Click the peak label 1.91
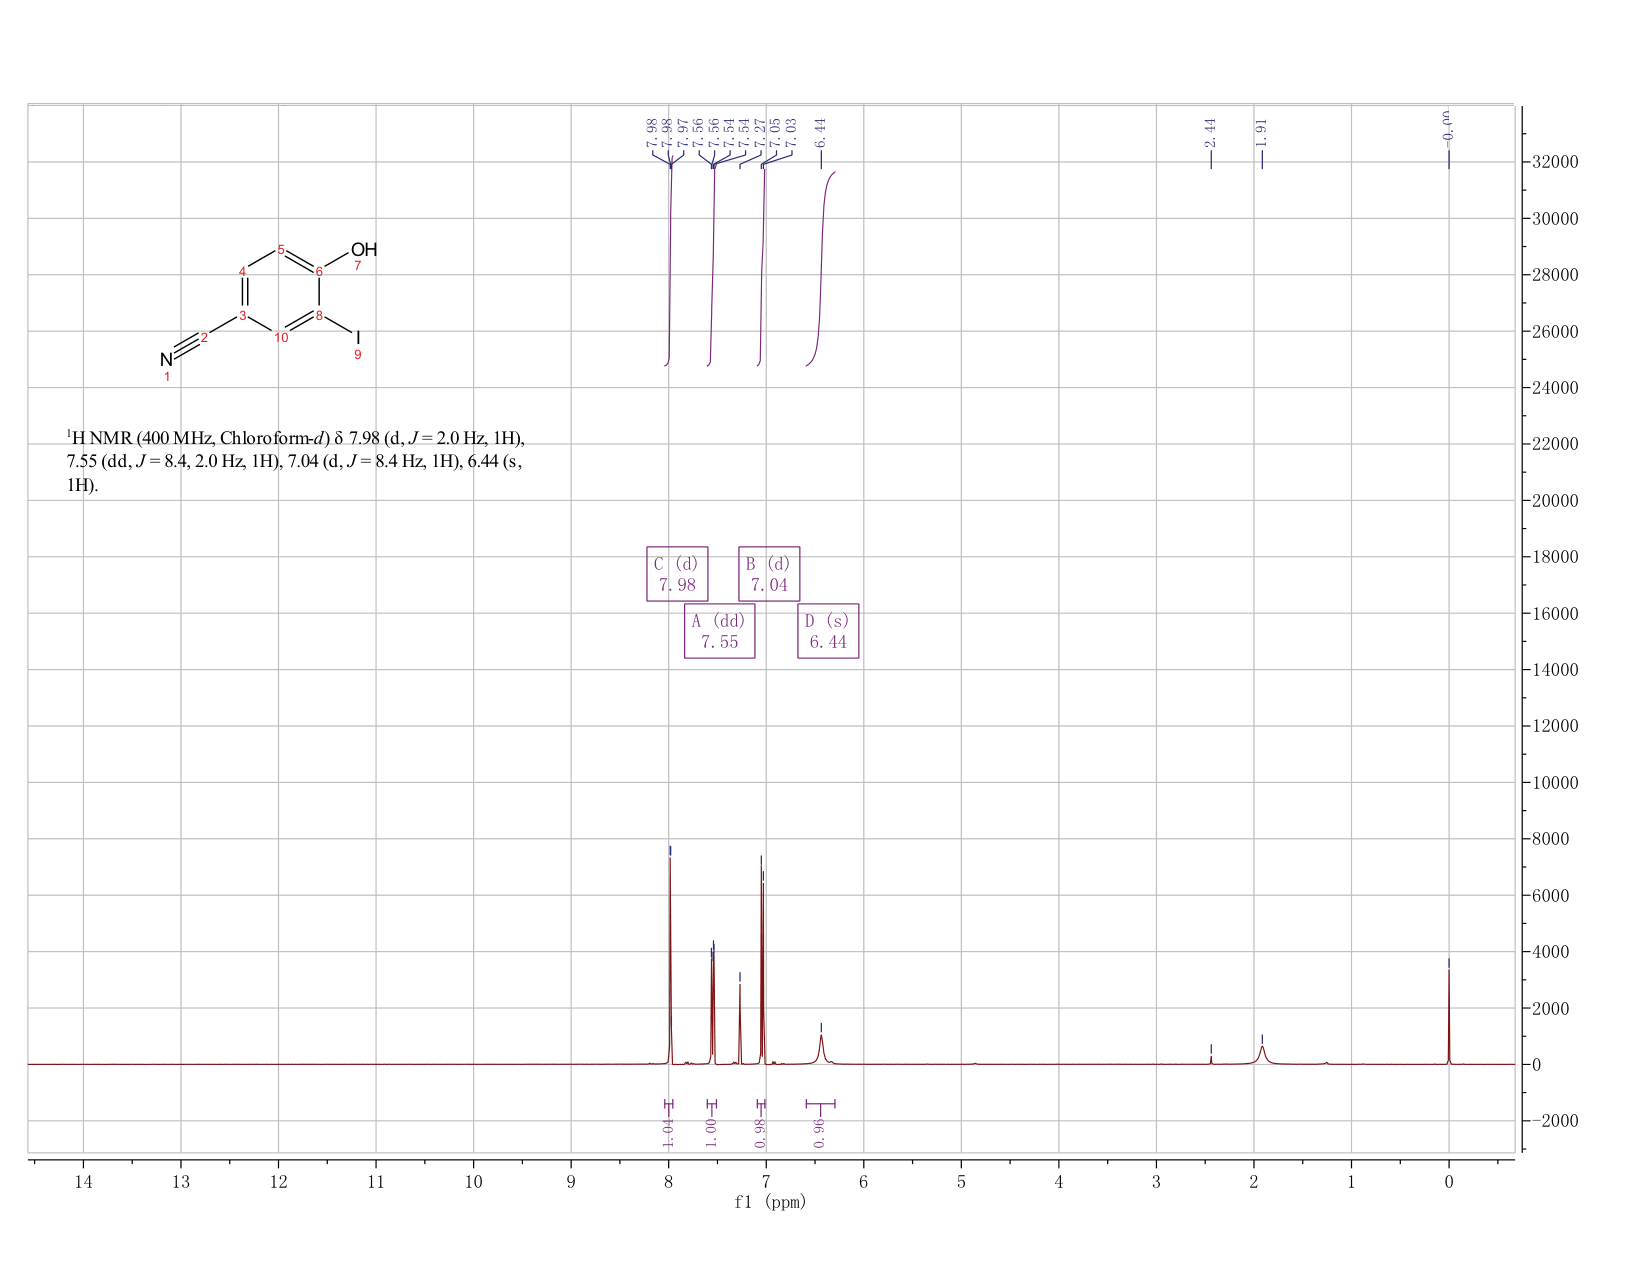Viewport: 1650px width, 1275px height. coord(1262,131)
